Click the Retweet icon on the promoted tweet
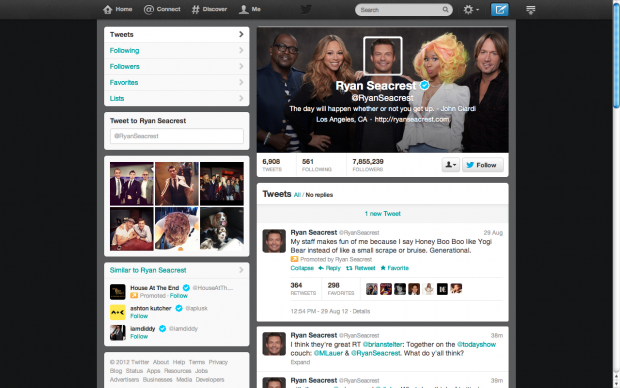Image resolution: width=620 pixels, height=388 pixels. (349, 268)
